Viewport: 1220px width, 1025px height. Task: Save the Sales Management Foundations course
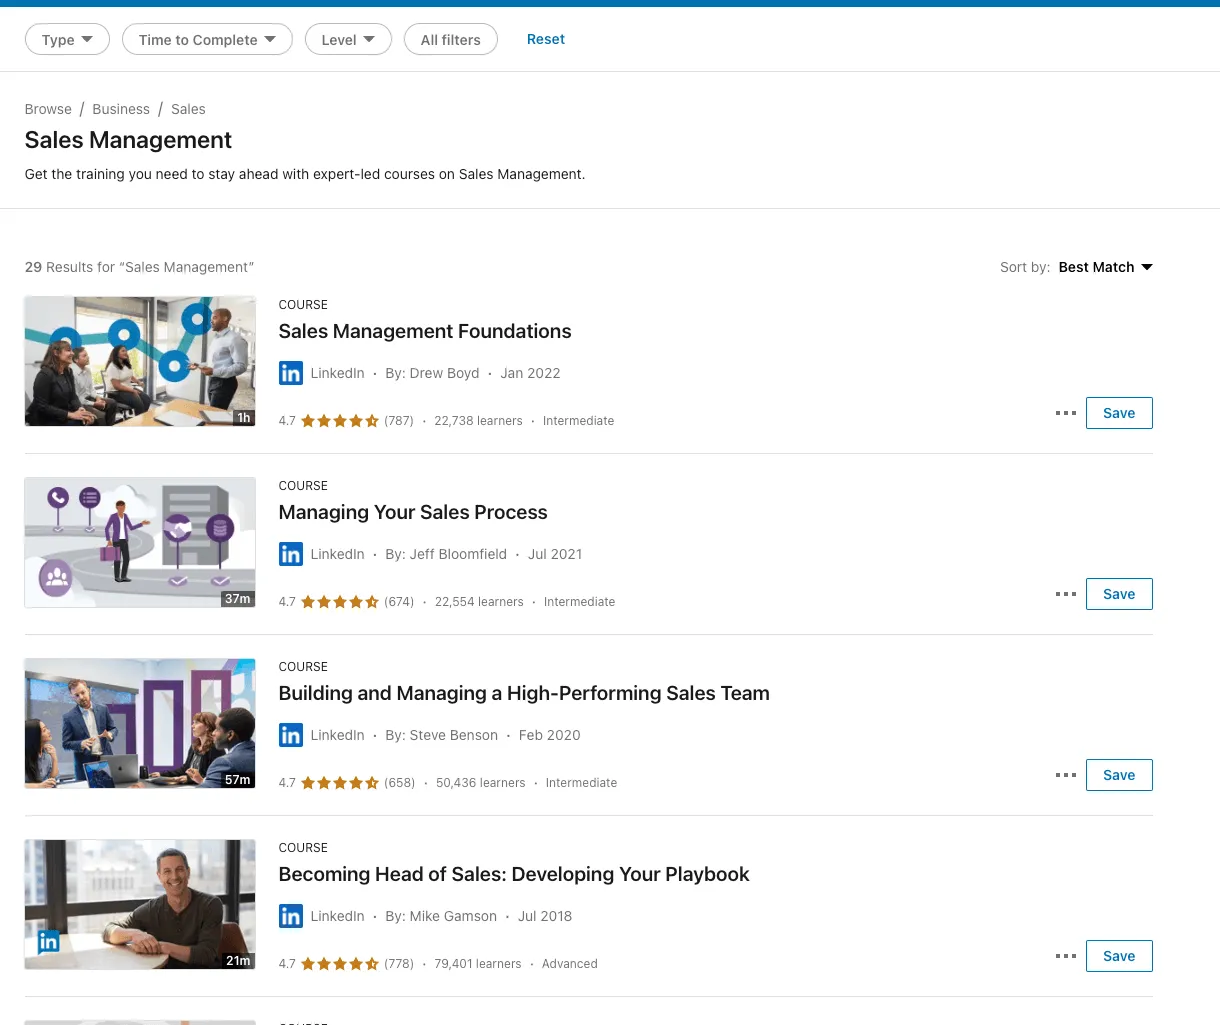click(1118, 412)
